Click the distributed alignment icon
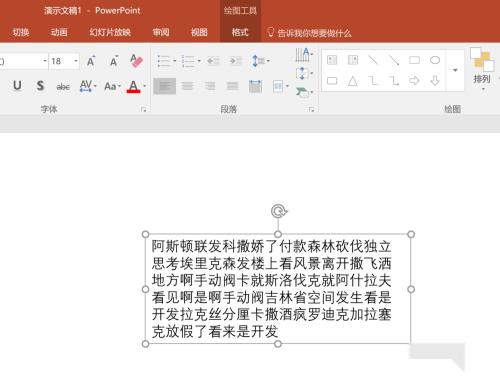 click(x=255, y=86)
